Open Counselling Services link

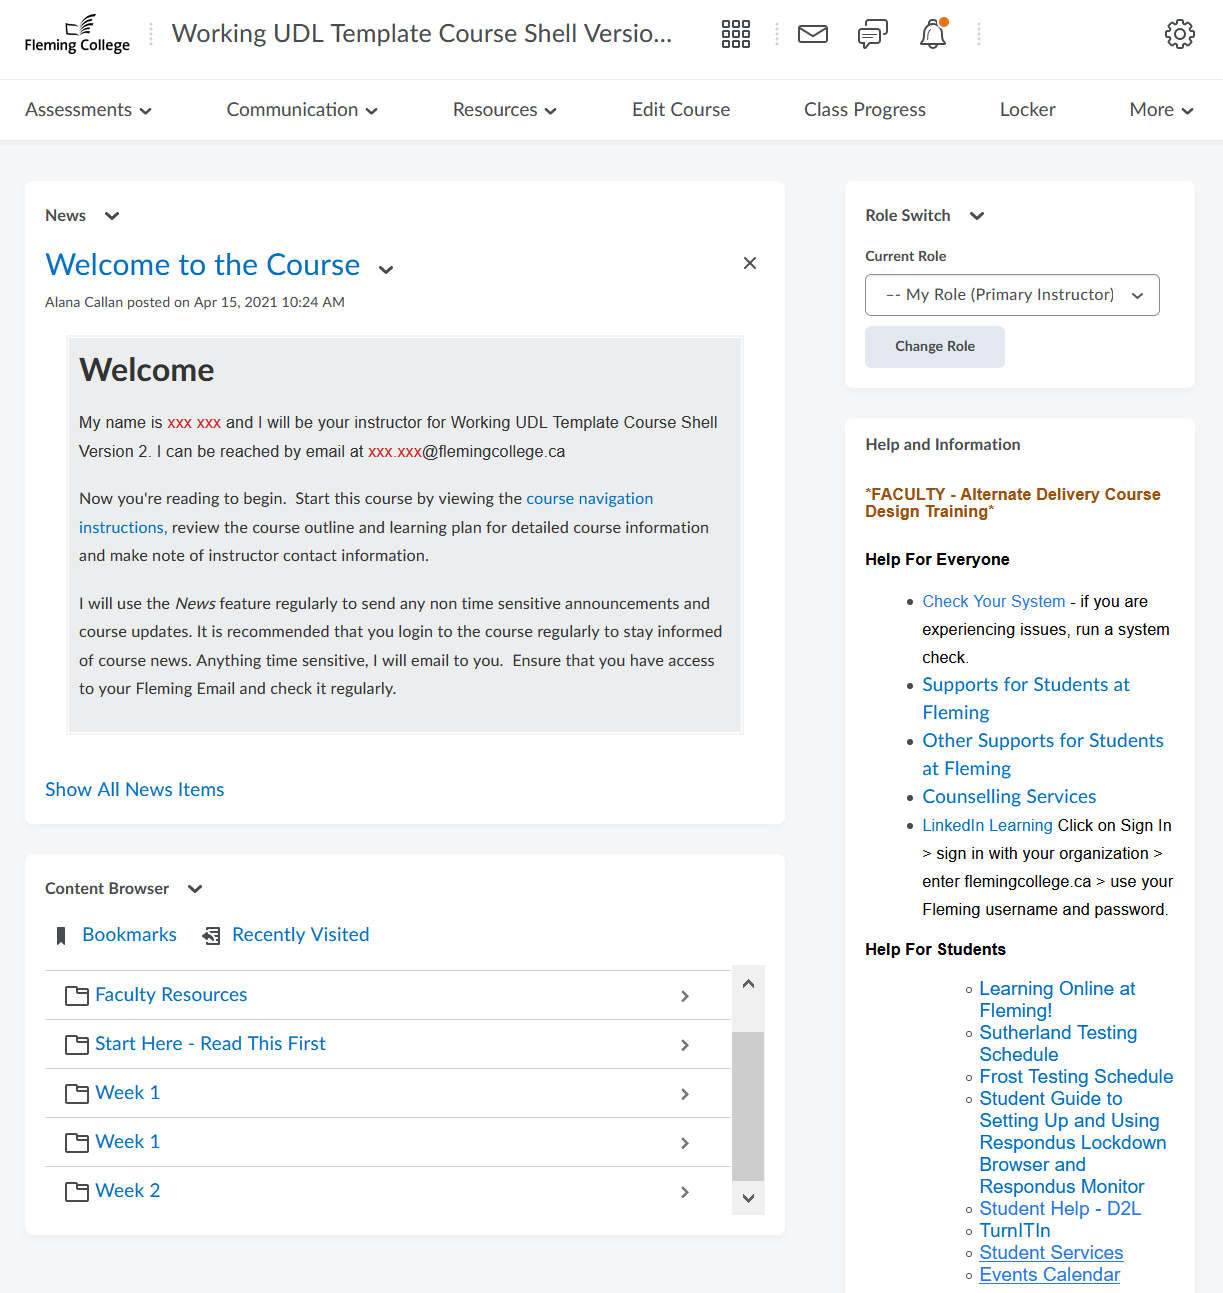pyautogui.click(x=1009, y=797)
